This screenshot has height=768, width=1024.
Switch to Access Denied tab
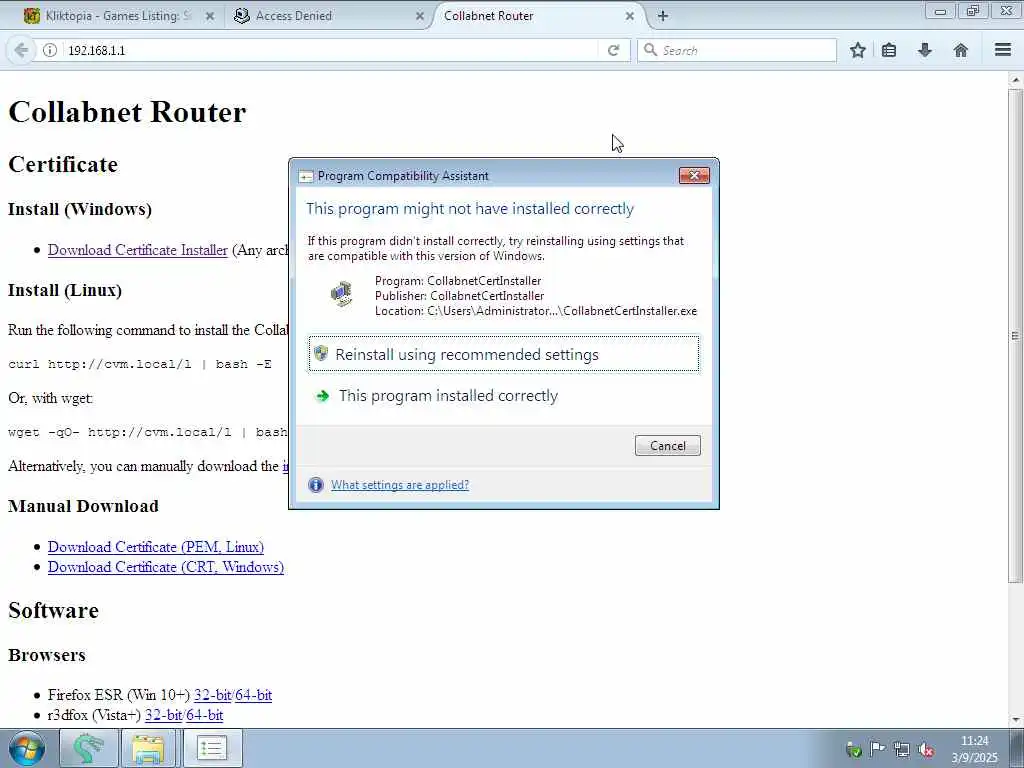point(327,16)
